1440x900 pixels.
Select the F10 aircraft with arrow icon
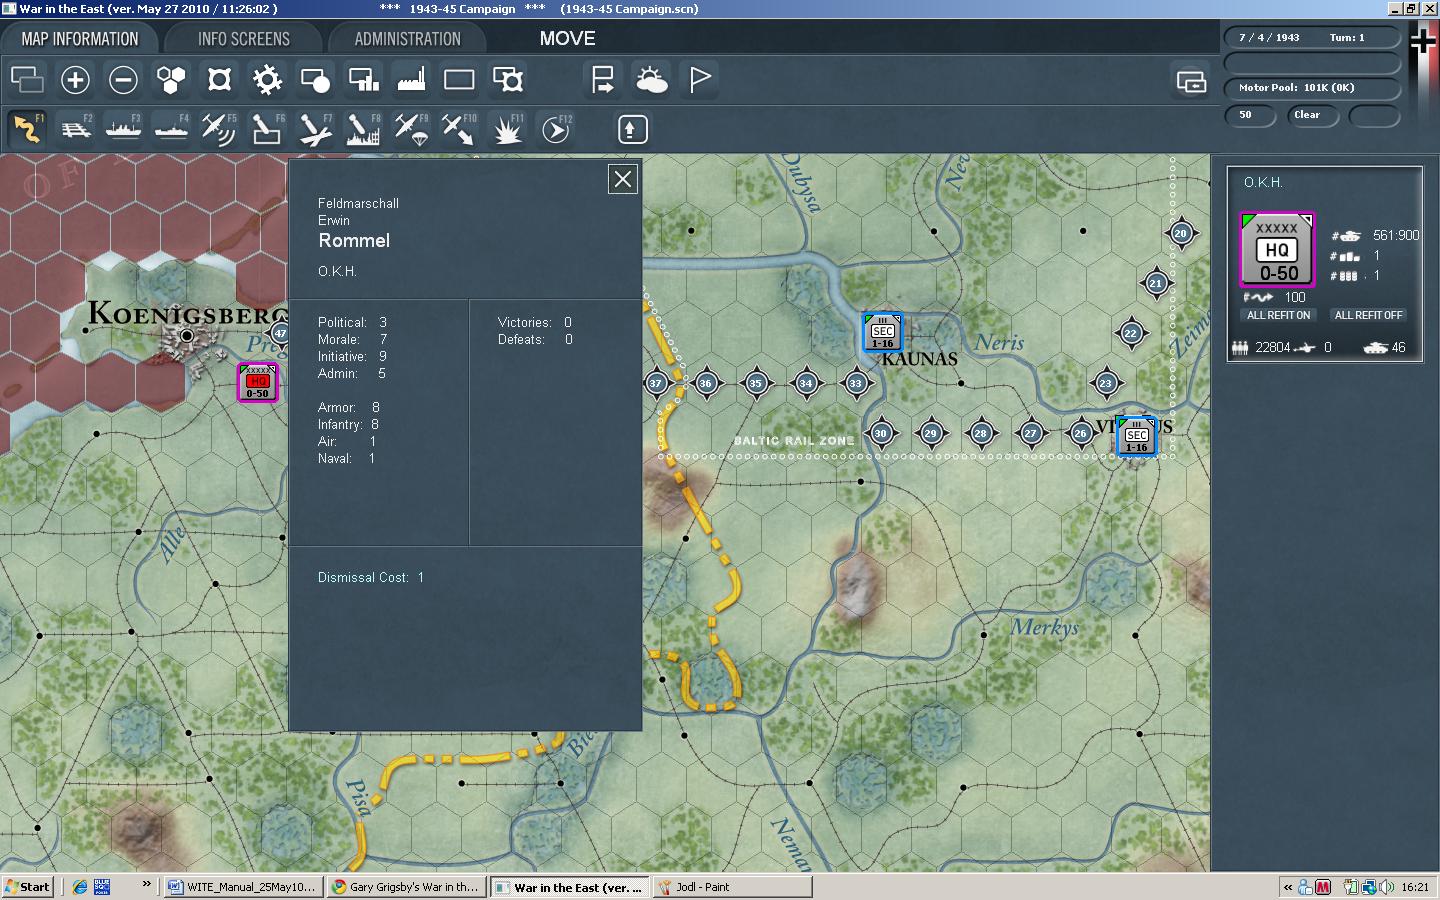pos(459,129)
